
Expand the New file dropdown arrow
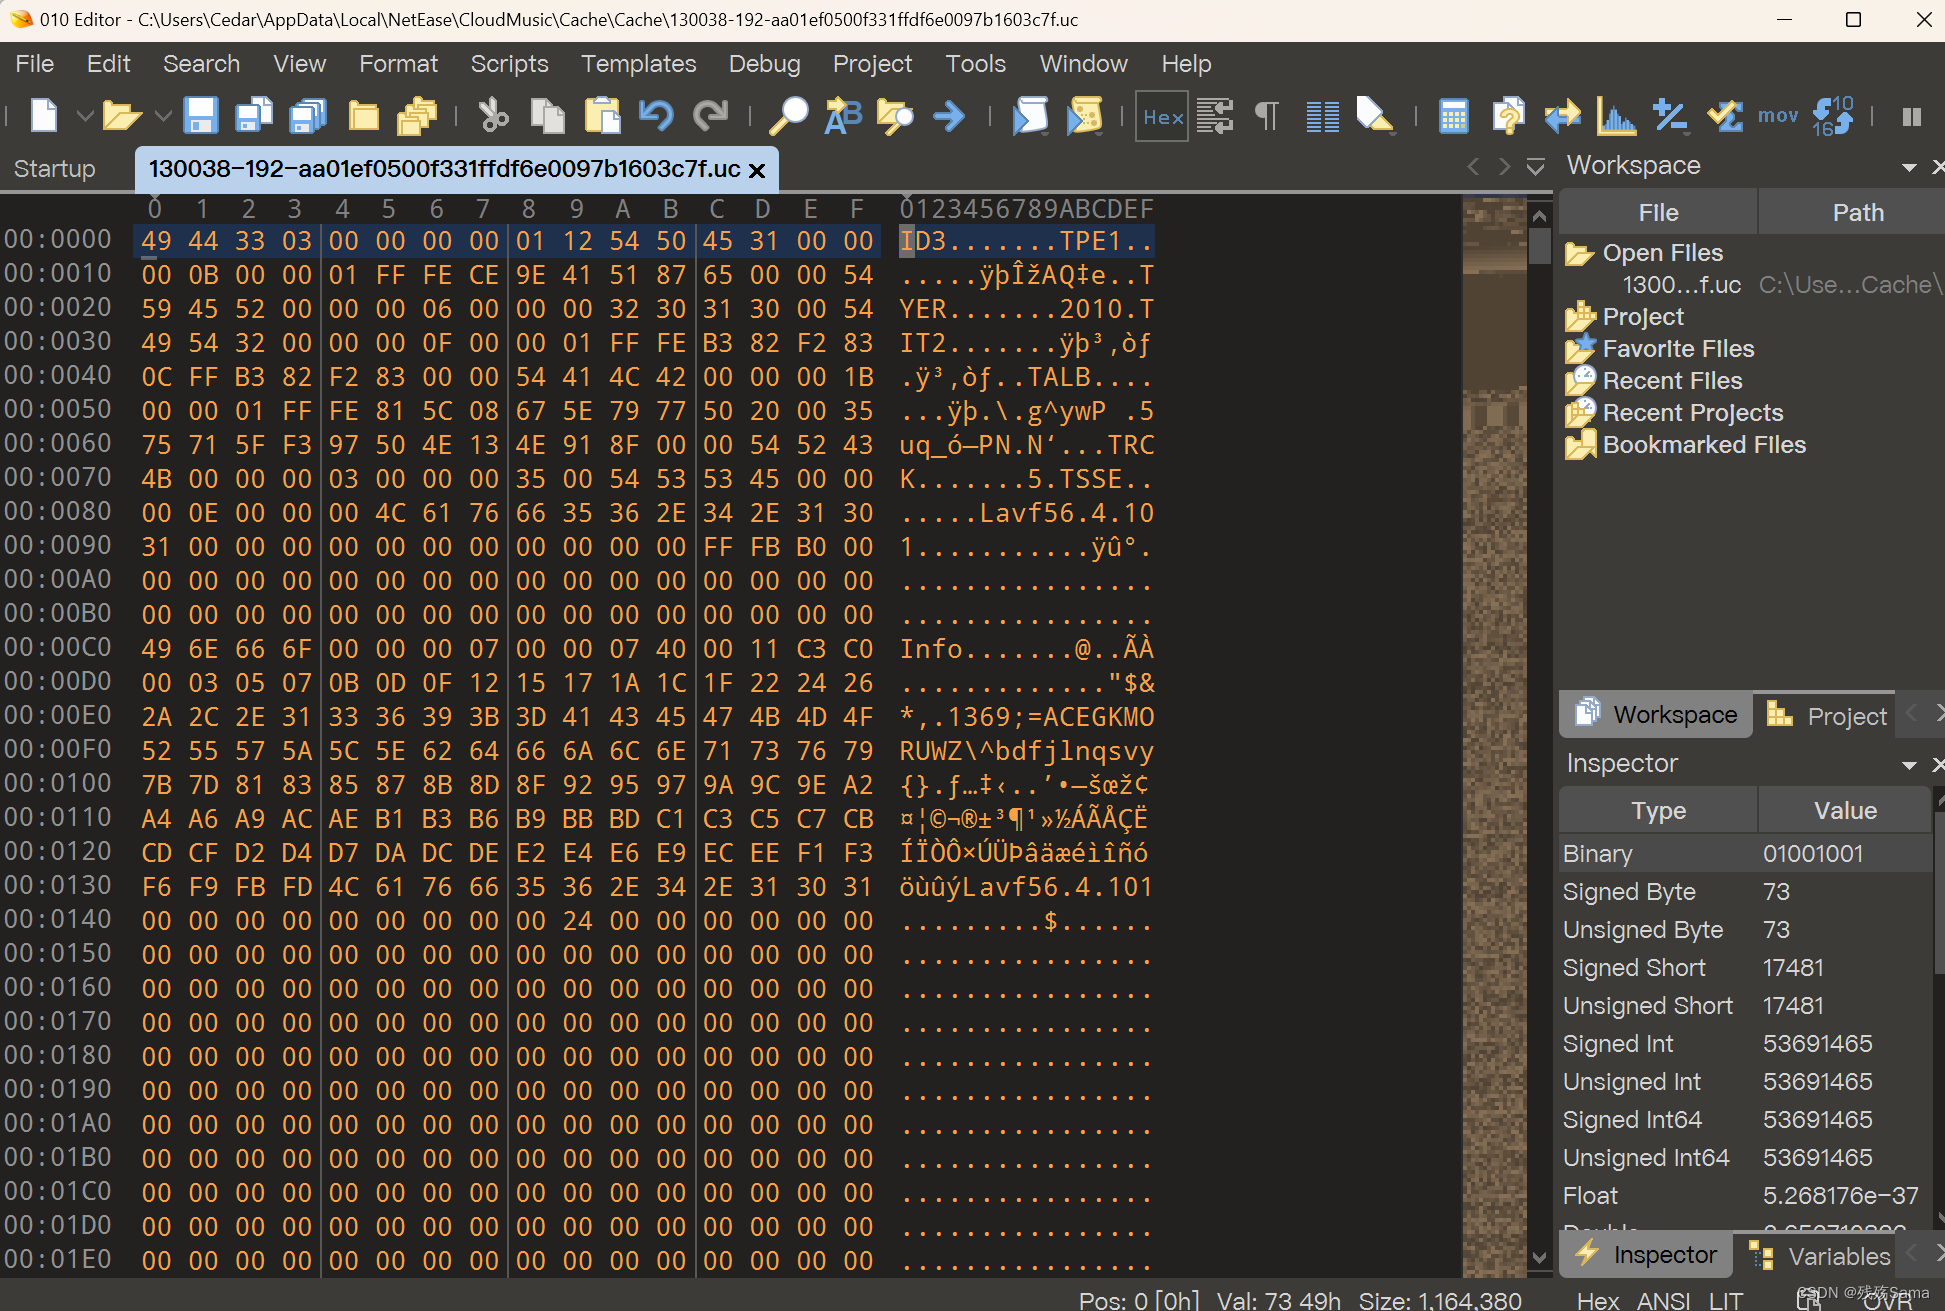coord(85,116)
